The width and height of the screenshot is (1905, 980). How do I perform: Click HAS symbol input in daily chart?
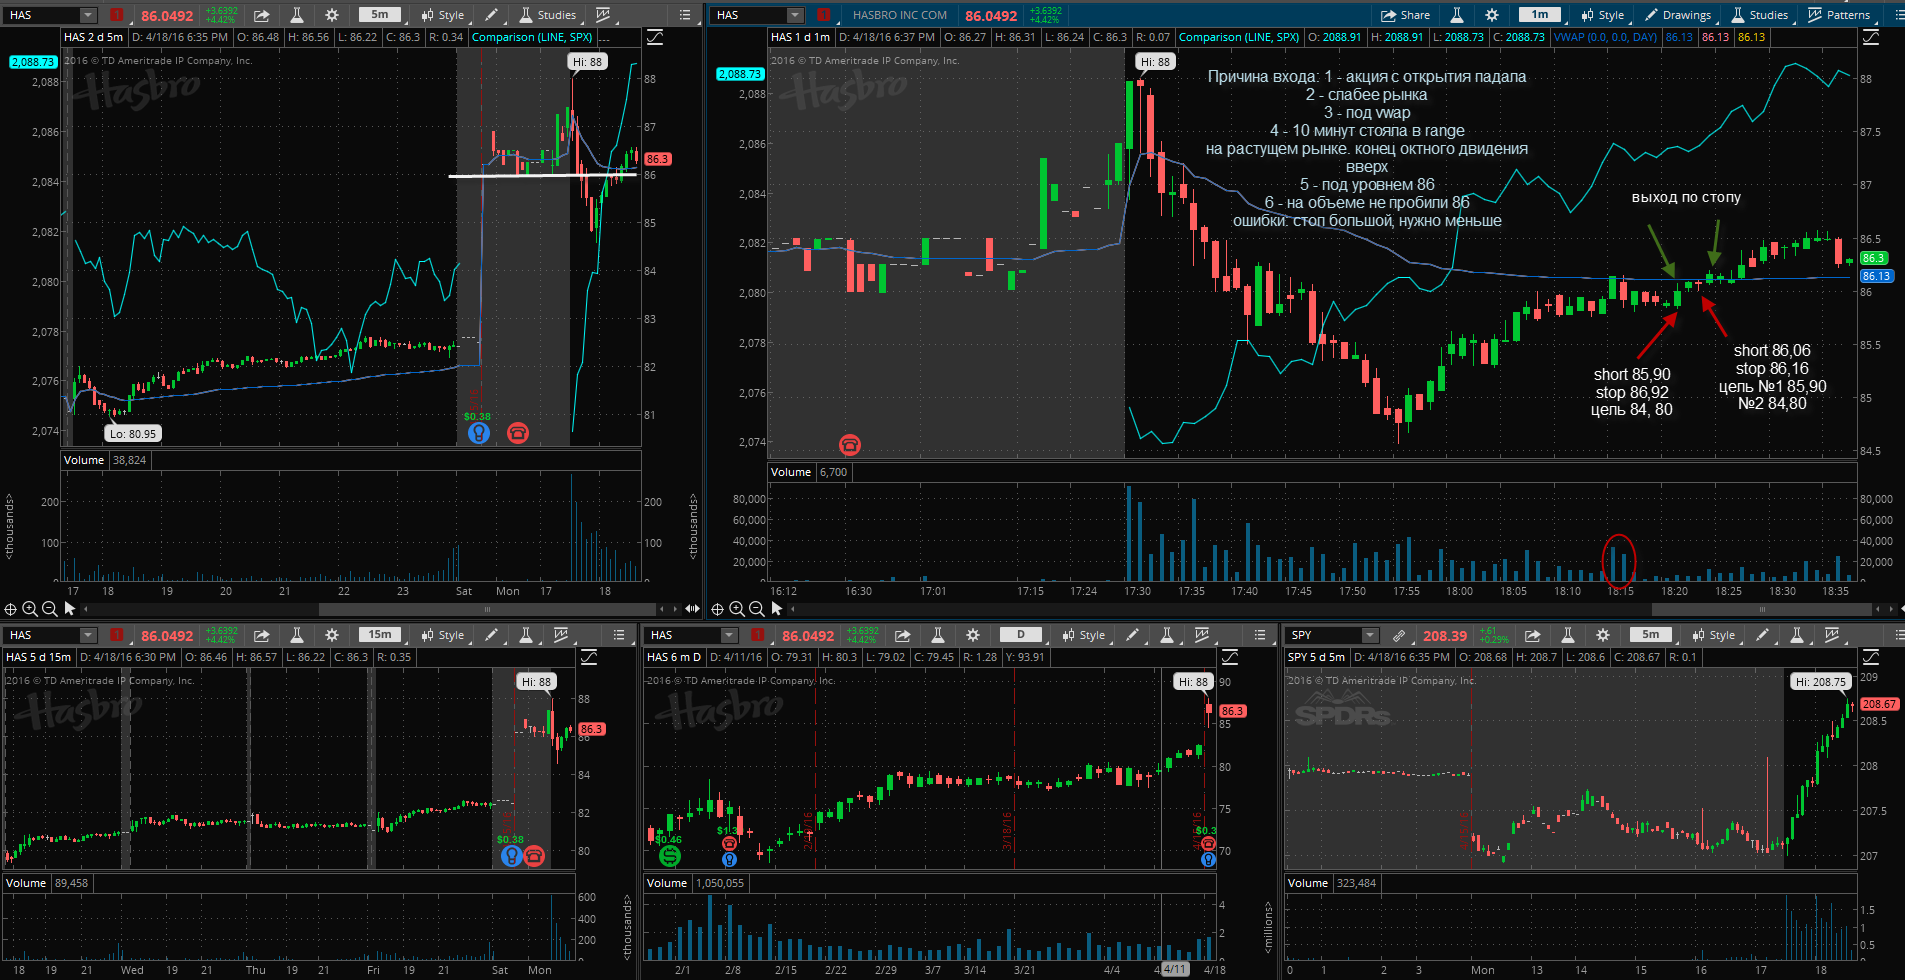pos(682,635)
